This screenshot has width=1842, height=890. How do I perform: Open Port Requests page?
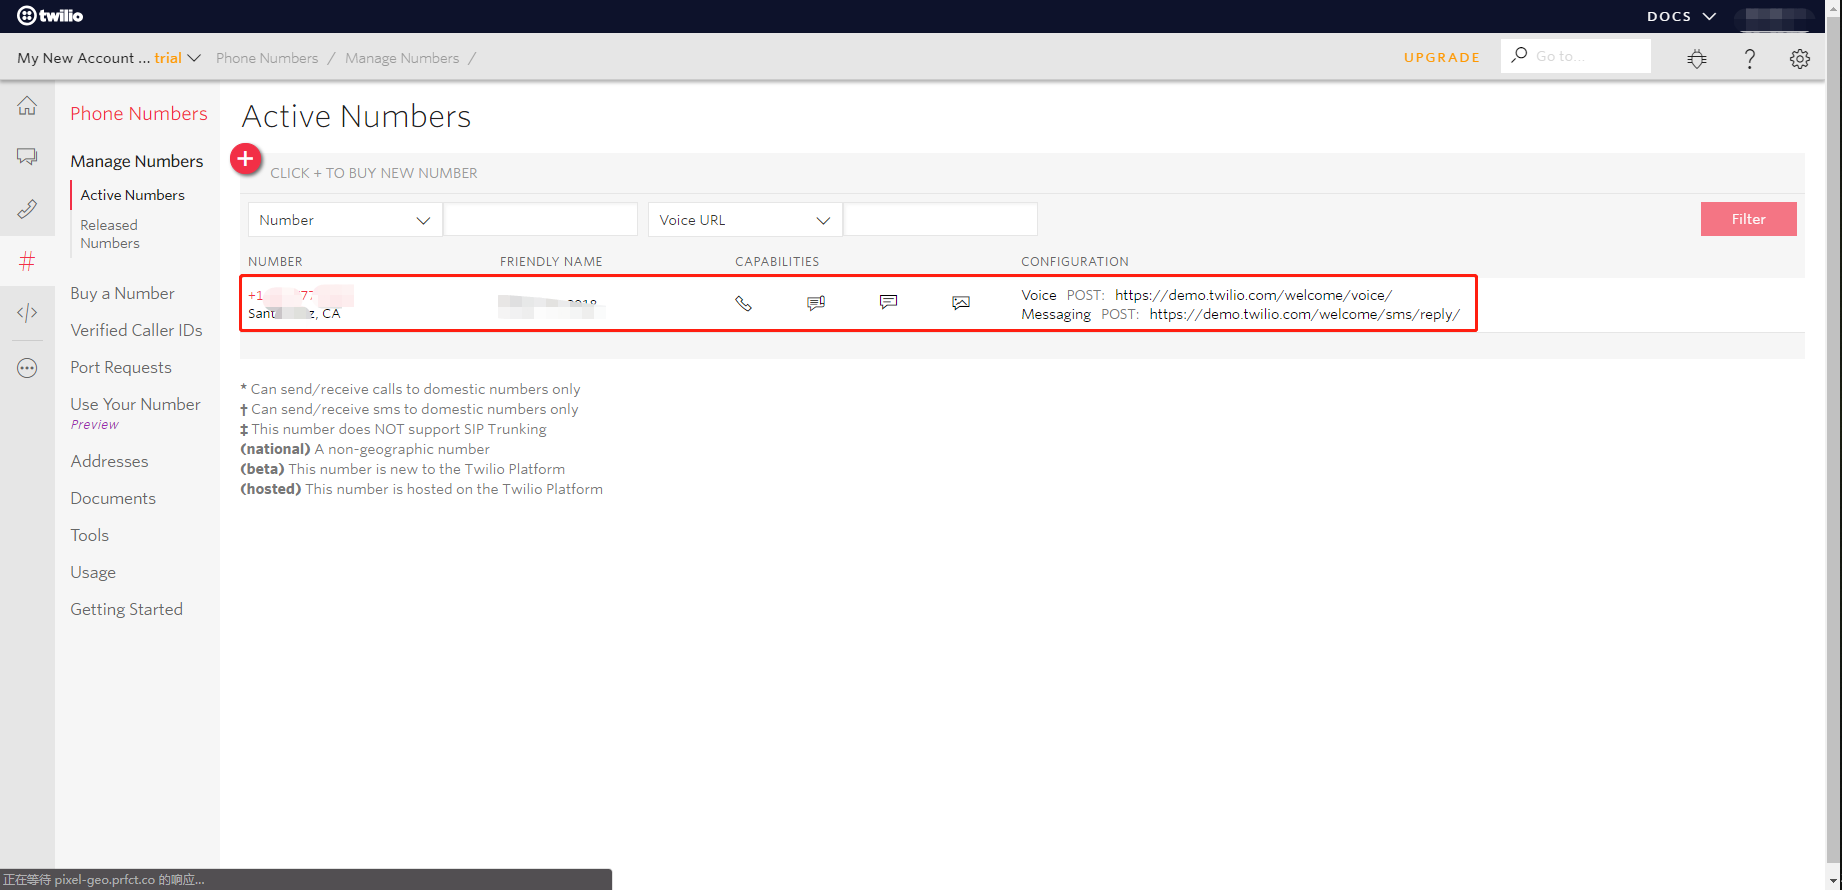(121, 367)
